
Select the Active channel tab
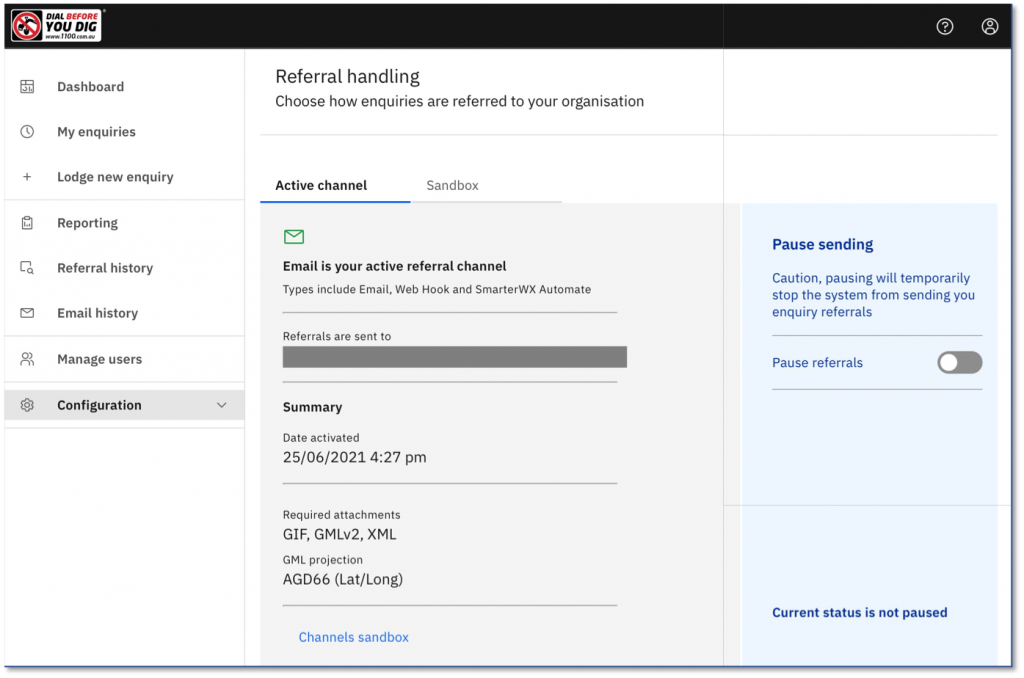click(320, 185)
